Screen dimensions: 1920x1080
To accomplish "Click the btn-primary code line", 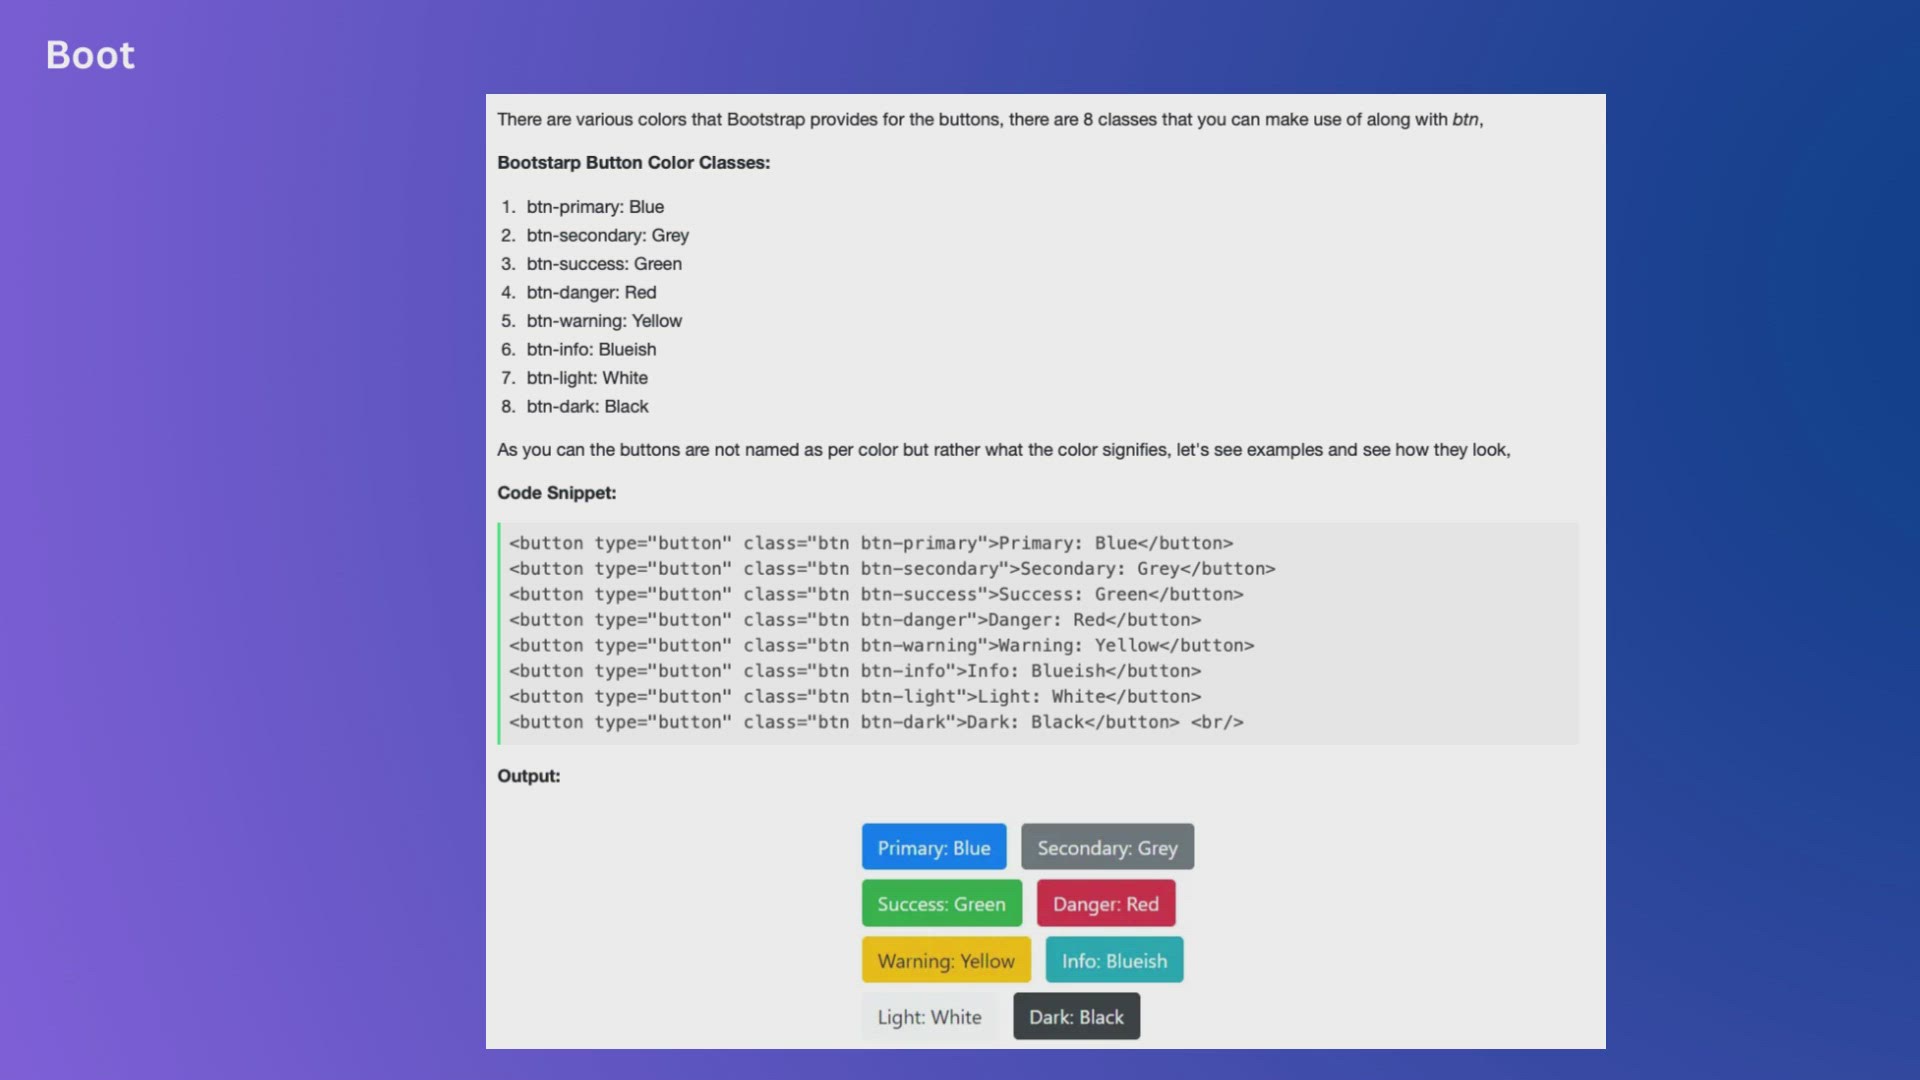I will click(870, 543).
